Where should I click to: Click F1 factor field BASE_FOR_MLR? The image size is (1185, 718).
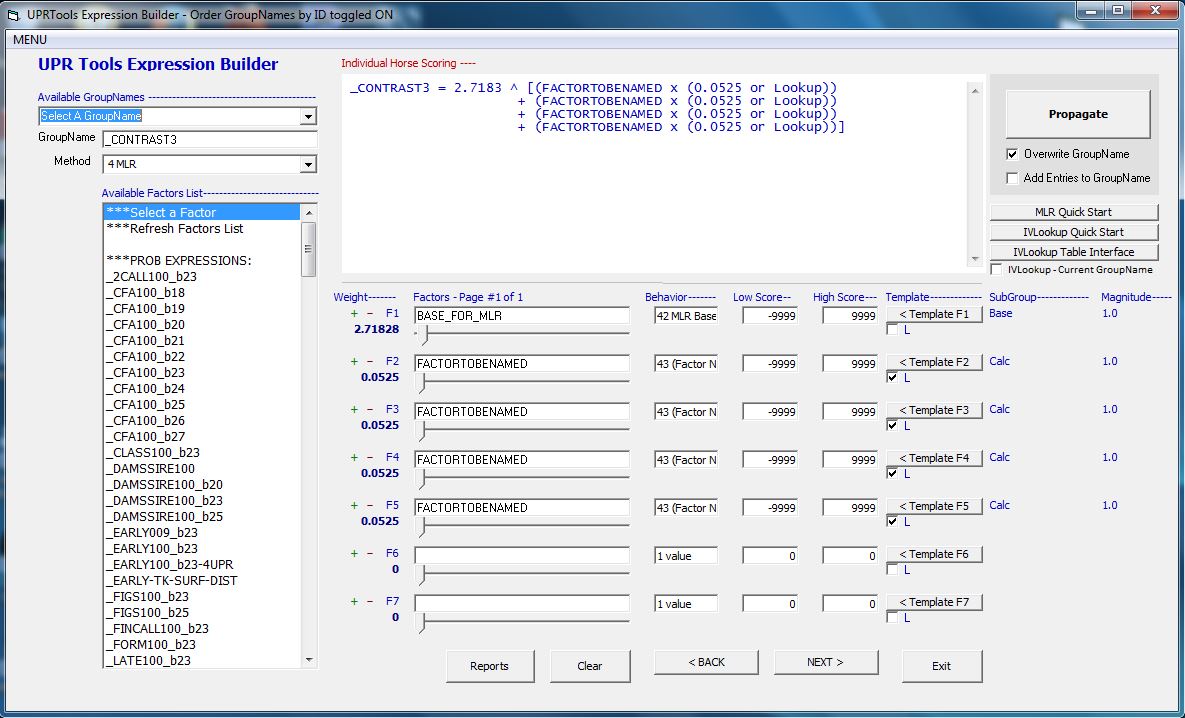click(521, 316)
